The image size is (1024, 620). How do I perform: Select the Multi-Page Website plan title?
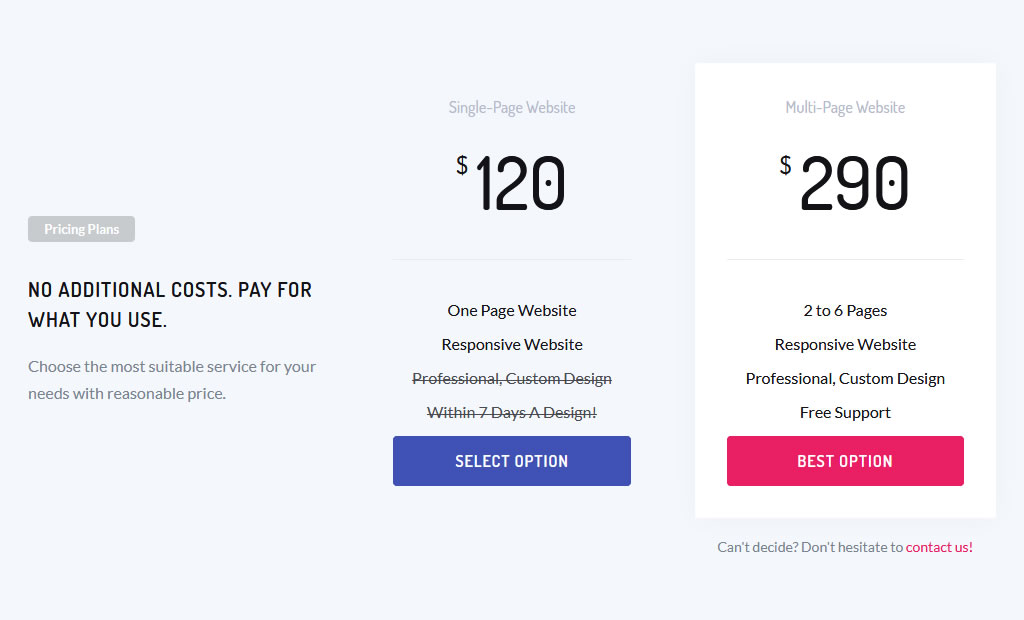tap(845, 107)
